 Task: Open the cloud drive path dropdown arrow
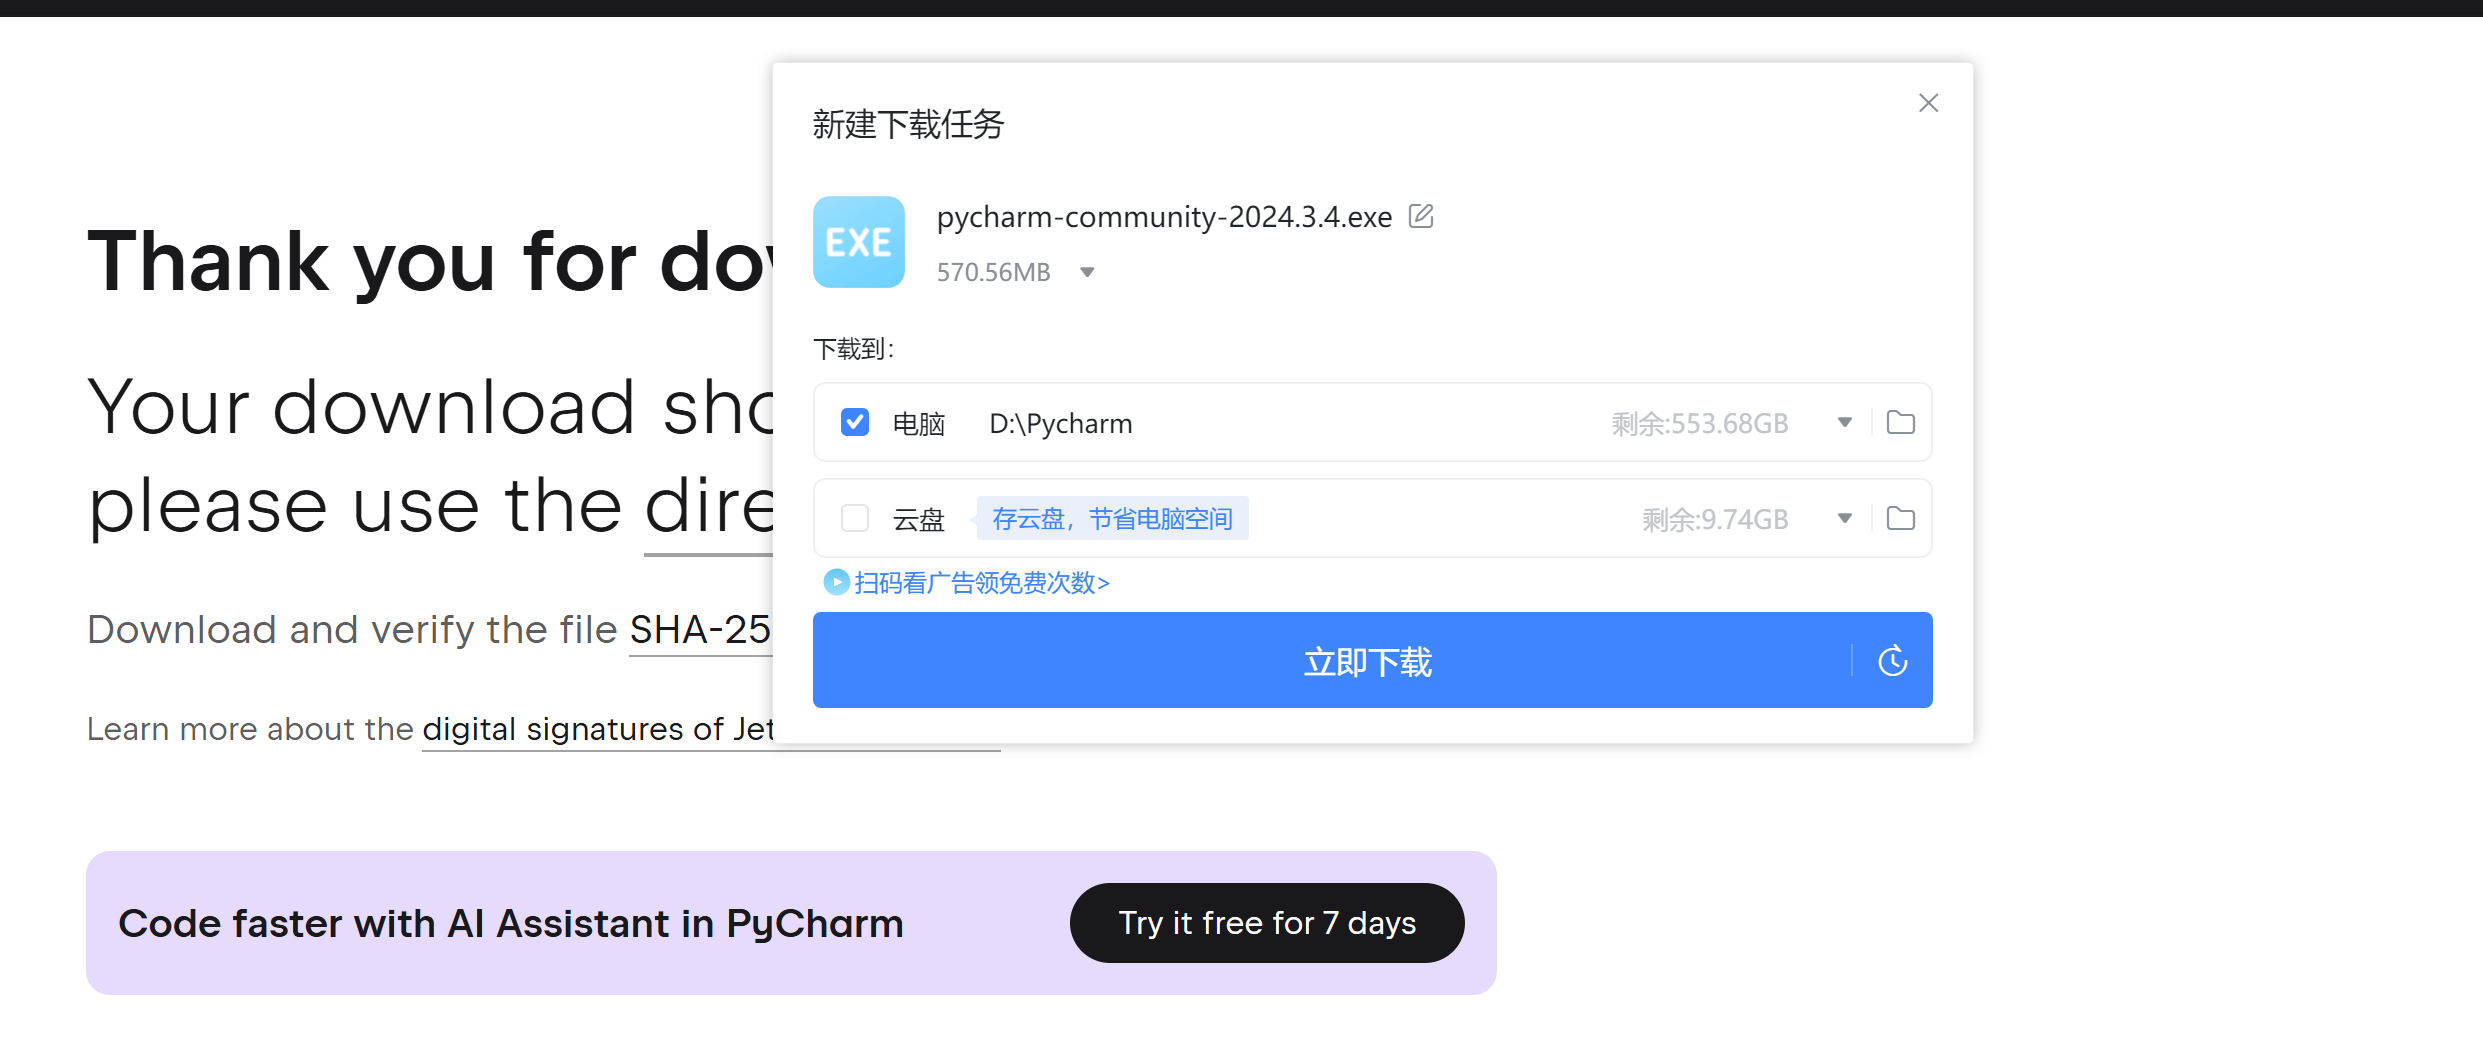(1845, 518)
